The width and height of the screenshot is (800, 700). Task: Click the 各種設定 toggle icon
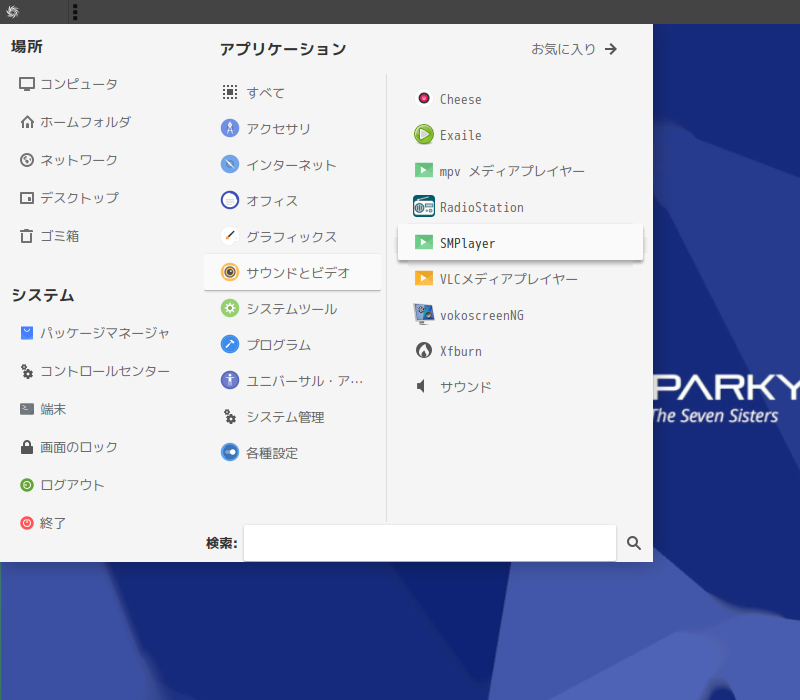coord(230,453)
